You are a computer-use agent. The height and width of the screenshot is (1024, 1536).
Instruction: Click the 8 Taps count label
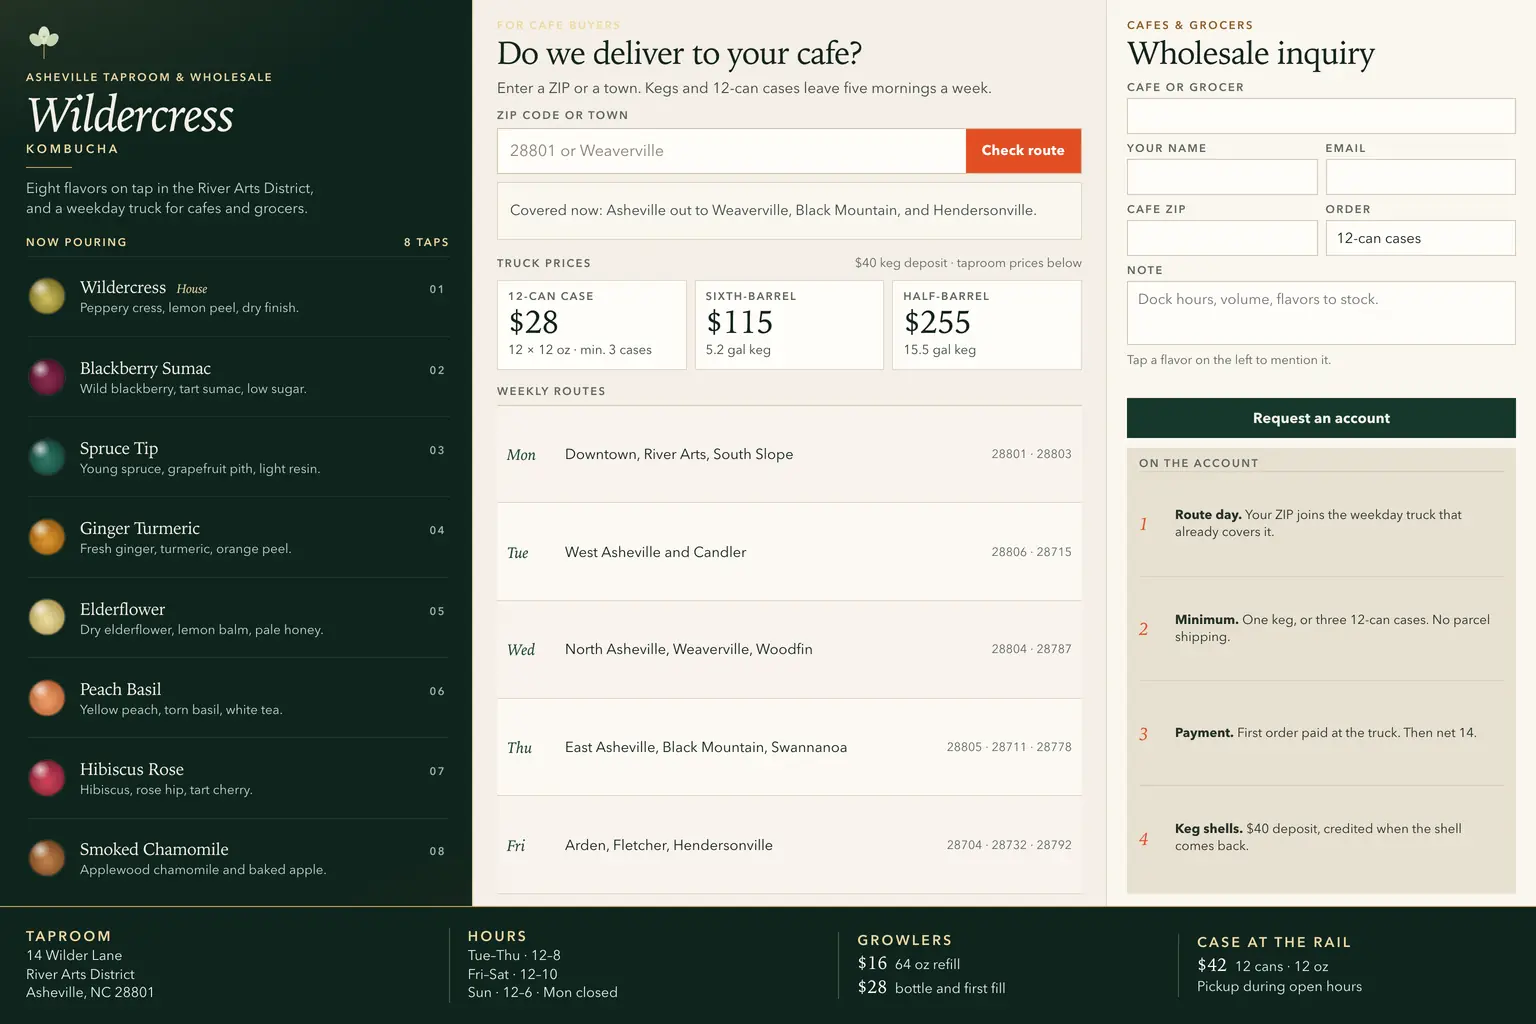426,242
